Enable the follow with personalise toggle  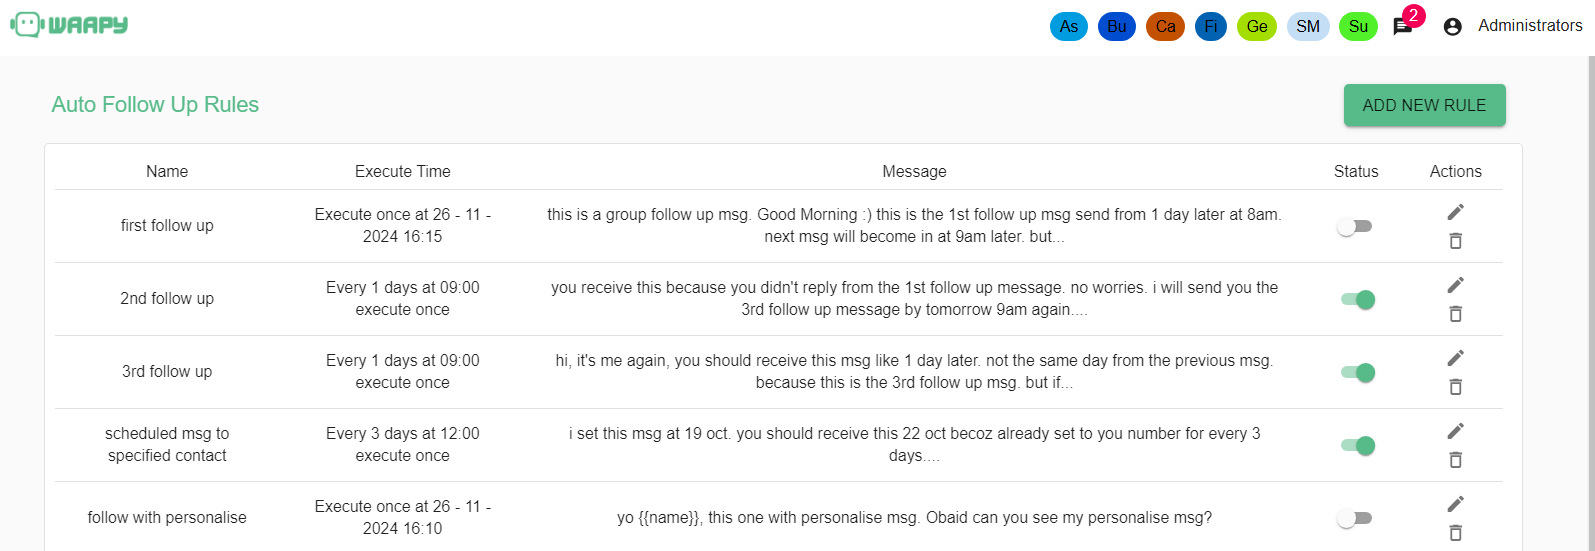pyautogui.click(x=1355, y=519)
